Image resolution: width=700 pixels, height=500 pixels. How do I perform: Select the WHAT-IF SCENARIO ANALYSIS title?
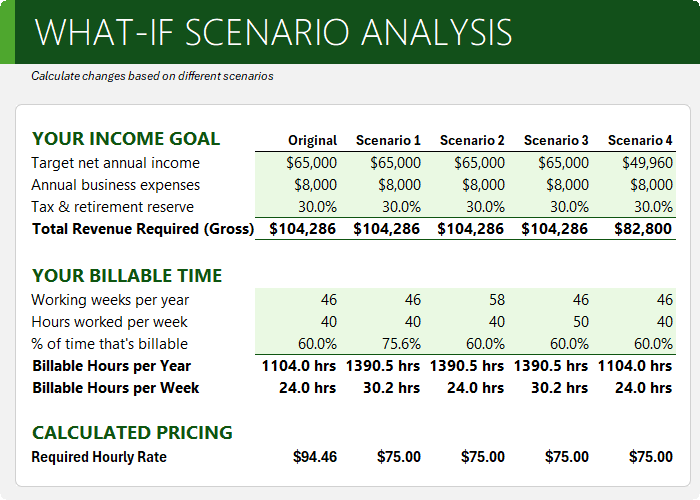tap(273, 32)
